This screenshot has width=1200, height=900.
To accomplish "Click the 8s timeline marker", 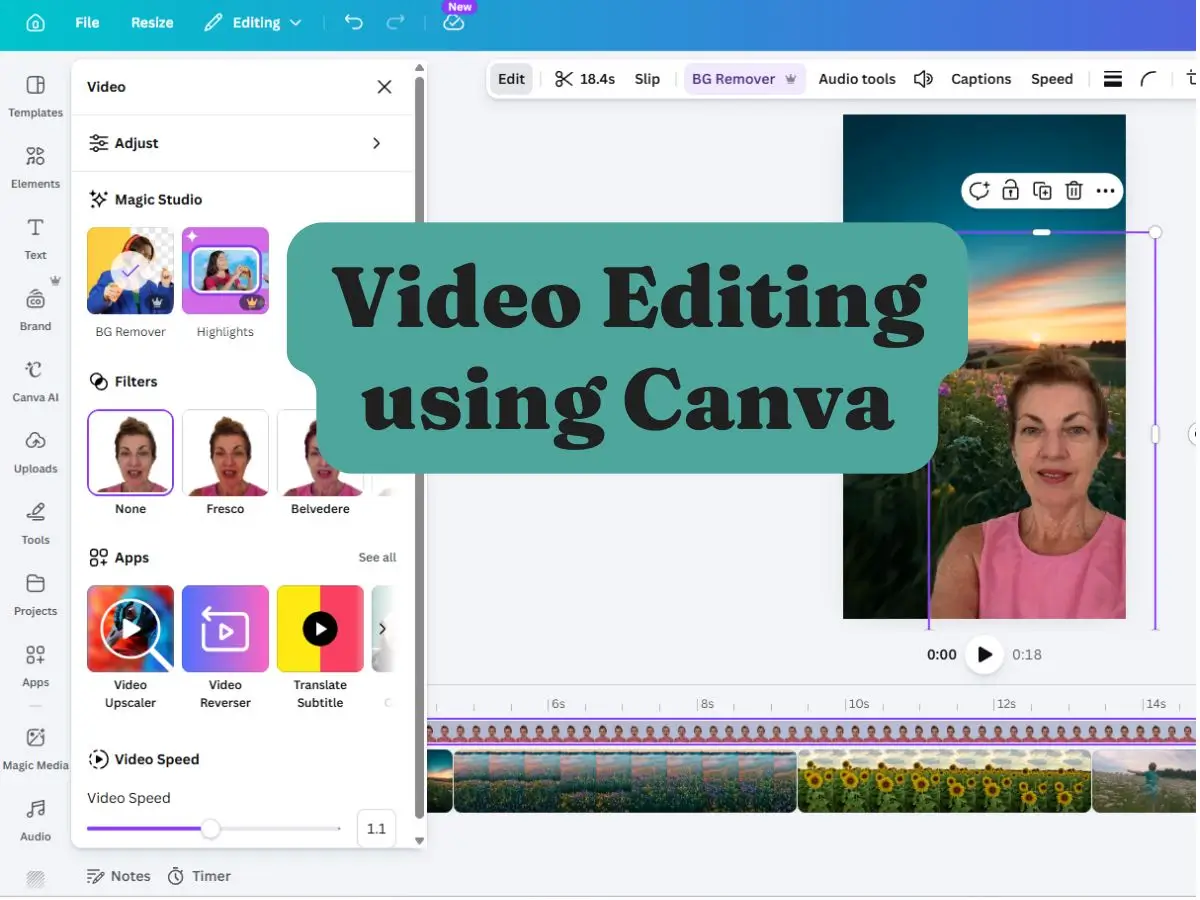I will point(707,704).
